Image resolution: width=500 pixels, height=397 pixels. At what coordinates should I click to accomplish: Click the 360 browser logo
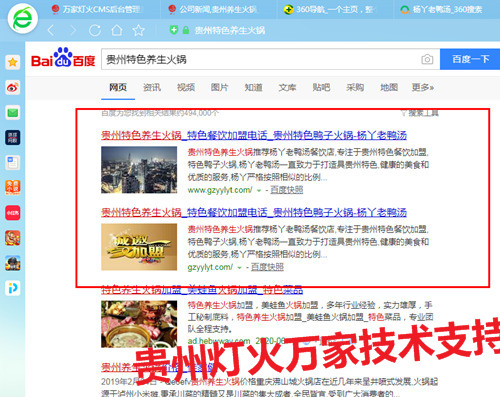coord(23,18)
